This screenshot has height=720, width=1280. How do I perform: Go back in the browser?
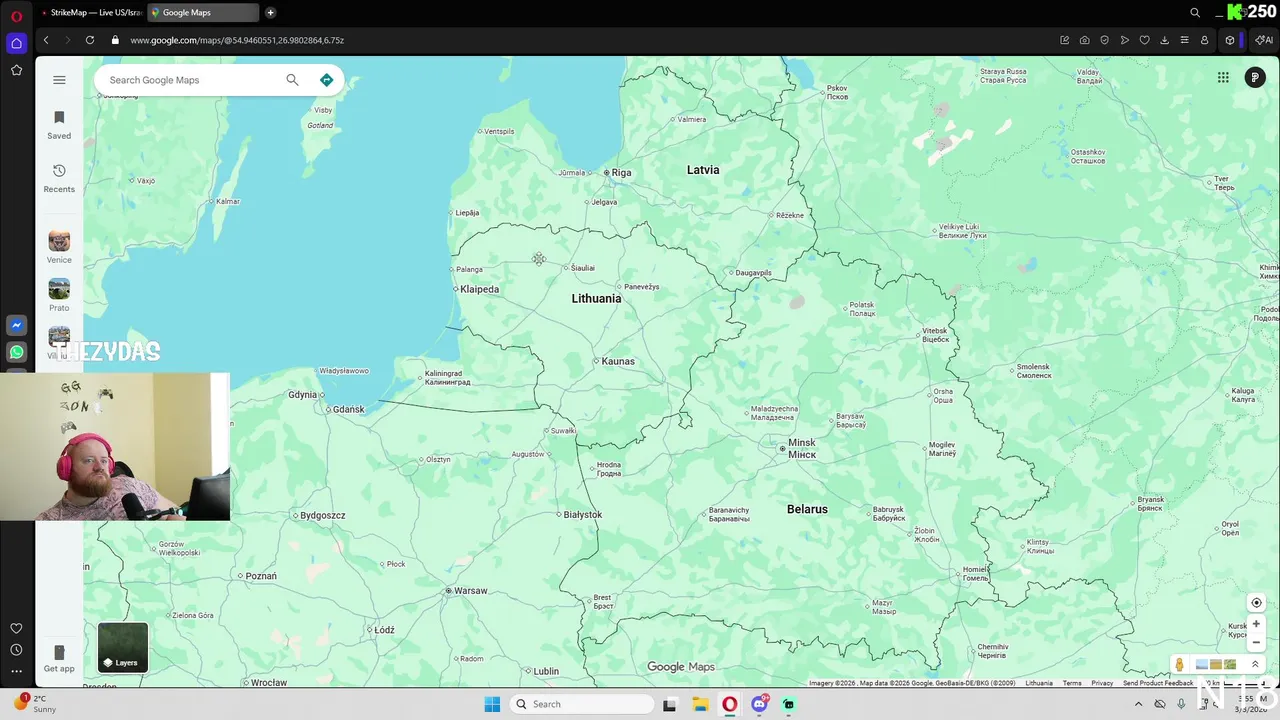click(x=46, y=40)
